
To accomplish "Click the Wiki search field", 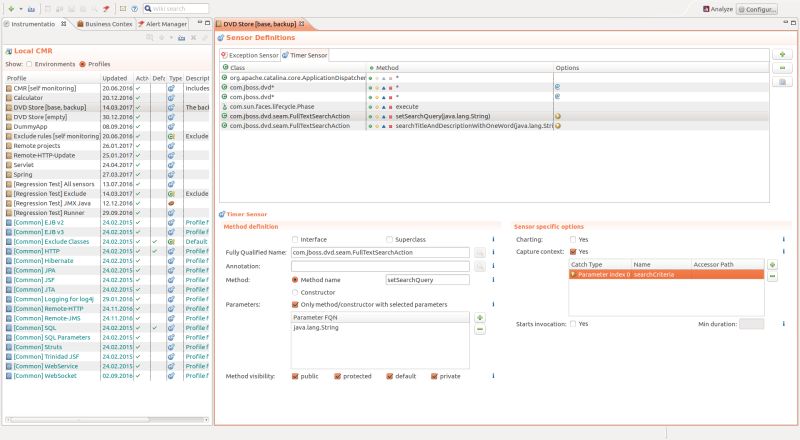I will click(176, 9).
